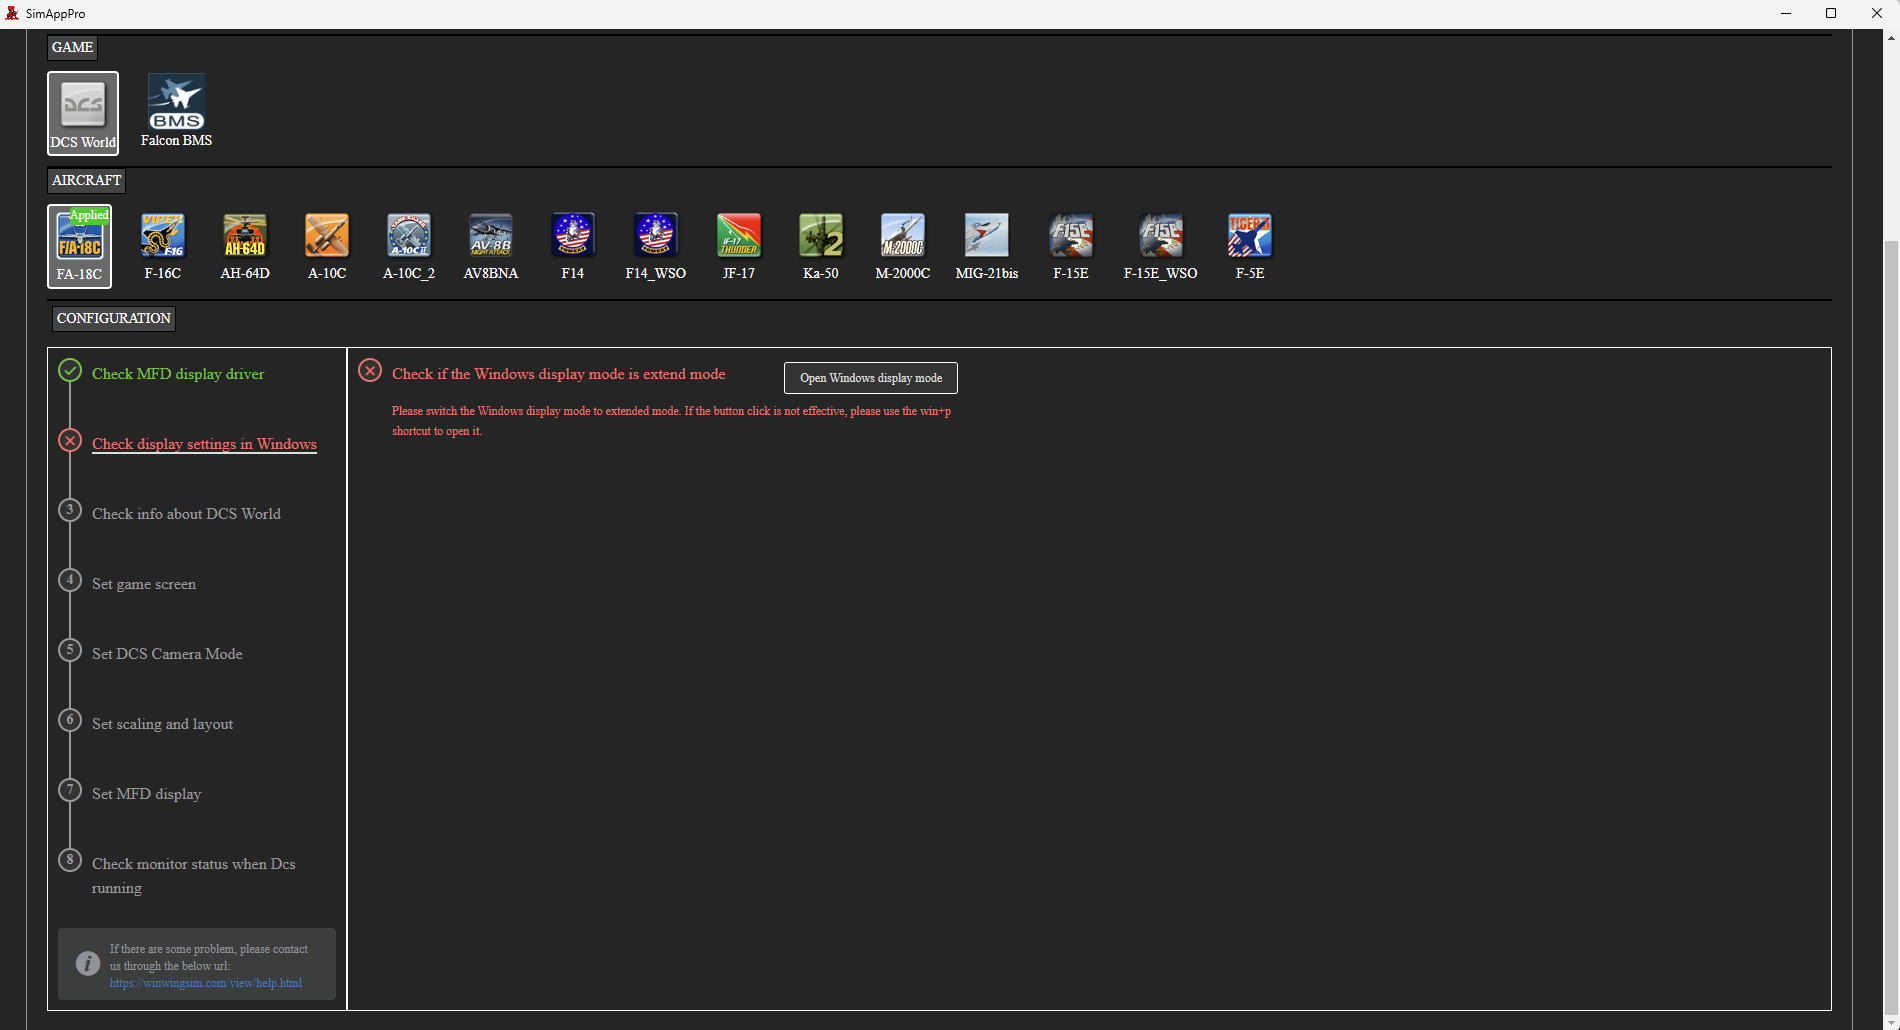Open Set MFD display step
This screenshot has height=1030, width=1900.
[x=147, y=794]
